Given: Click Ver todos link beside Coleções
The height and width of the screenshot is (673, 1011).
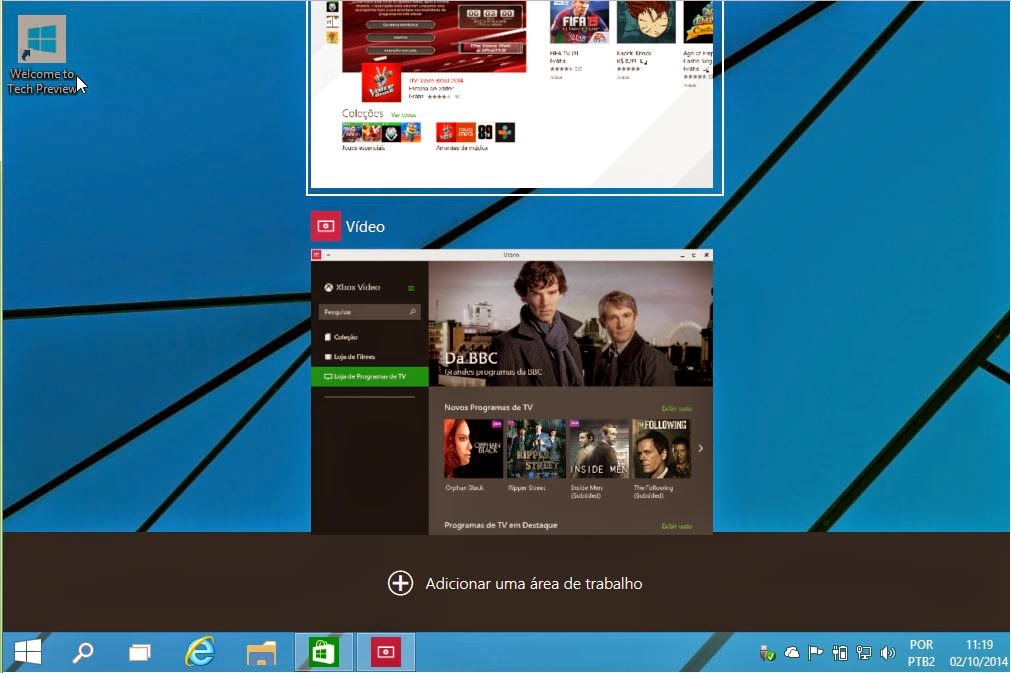Looking at the screenshot, I should pyautogui.click(x=404, y=115).
